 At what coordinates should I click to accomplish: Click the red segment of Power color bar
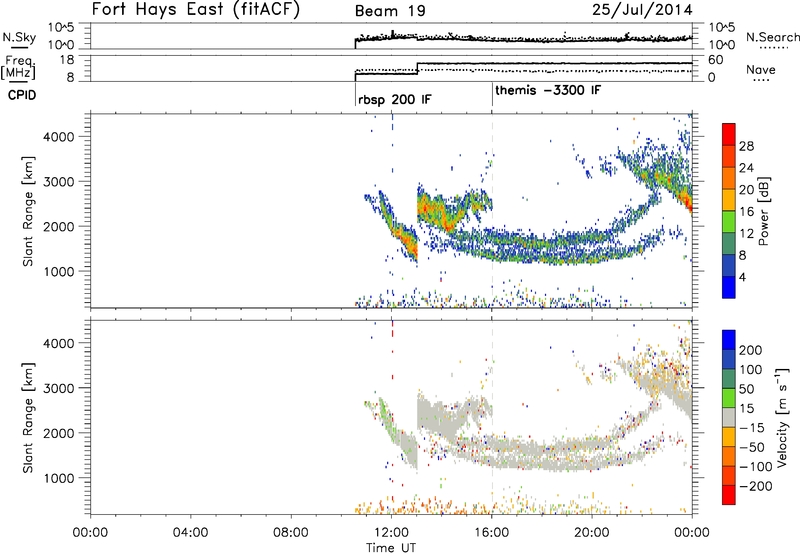click(x=729, y=135)
